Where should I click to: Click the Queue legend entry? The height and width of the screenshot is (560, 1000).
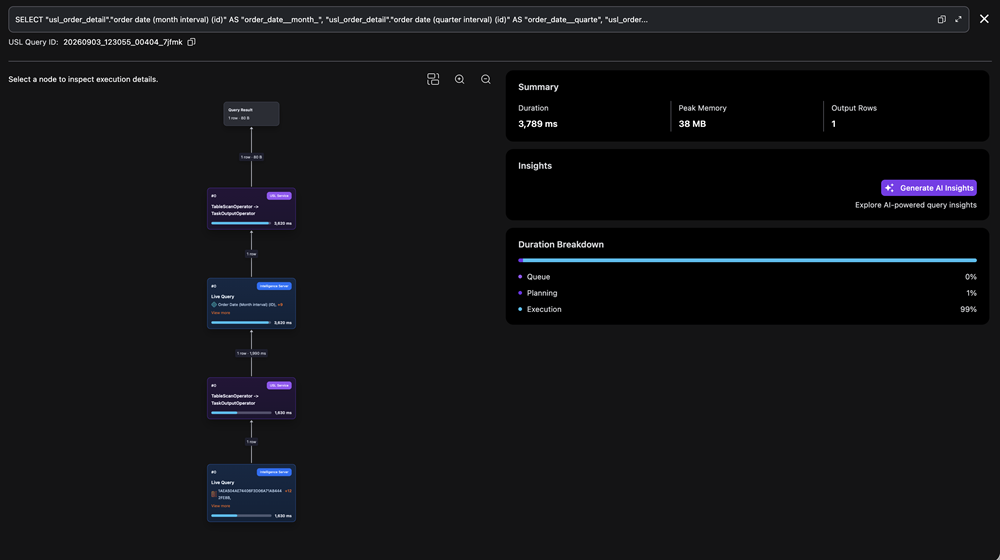pos(538,277)
